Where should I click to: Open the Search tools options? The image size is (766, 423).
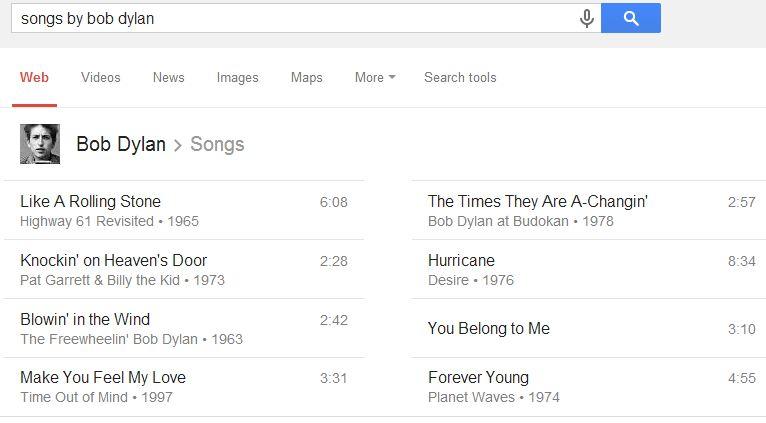[x=460, y=77]
